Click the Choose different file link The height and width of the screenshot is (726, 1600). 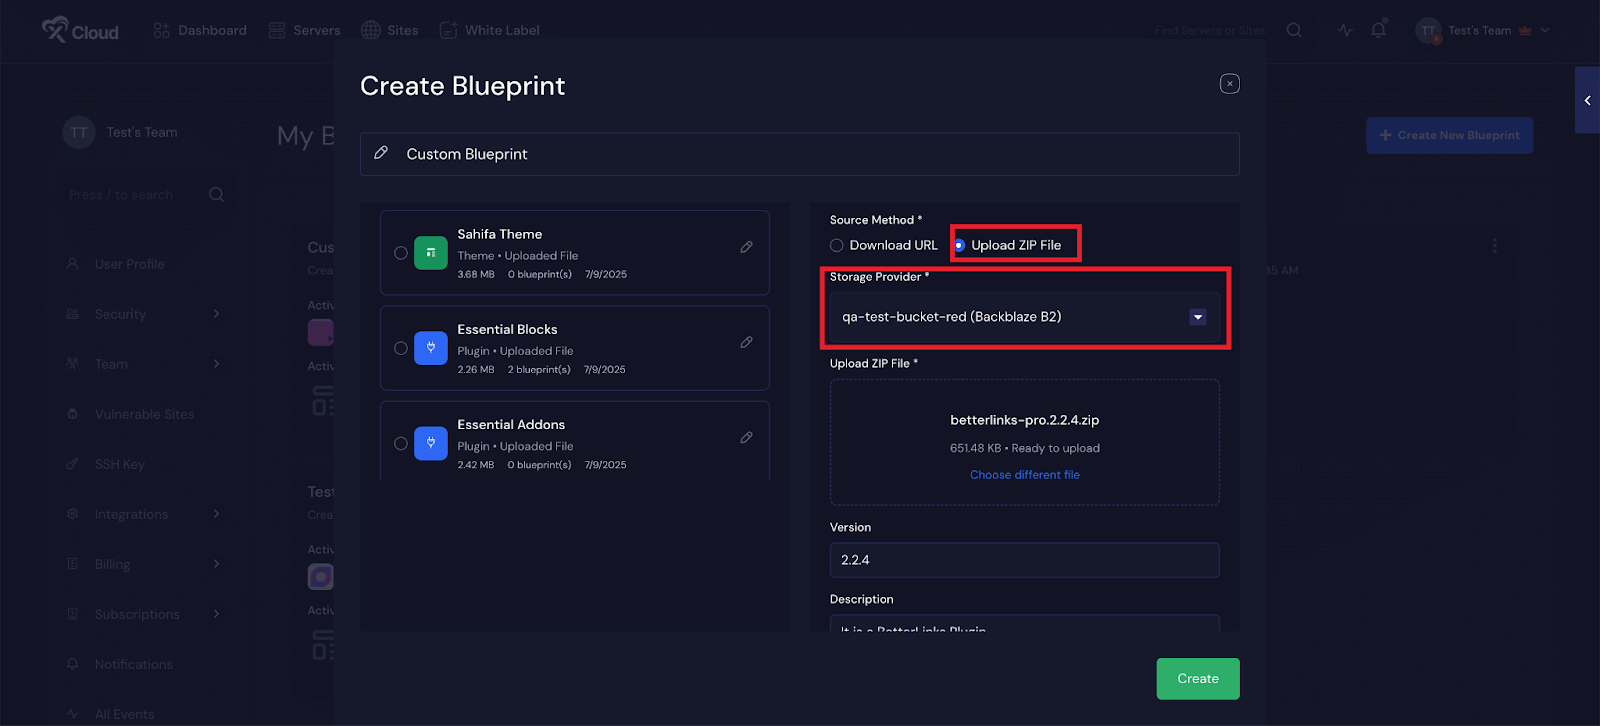[1024, 475]
